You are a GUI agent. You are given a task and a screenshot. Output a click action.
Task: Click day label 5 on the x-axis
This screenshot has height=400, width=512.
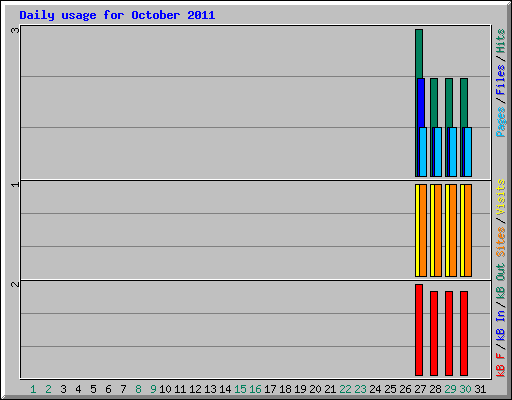[x=93, y=389]
